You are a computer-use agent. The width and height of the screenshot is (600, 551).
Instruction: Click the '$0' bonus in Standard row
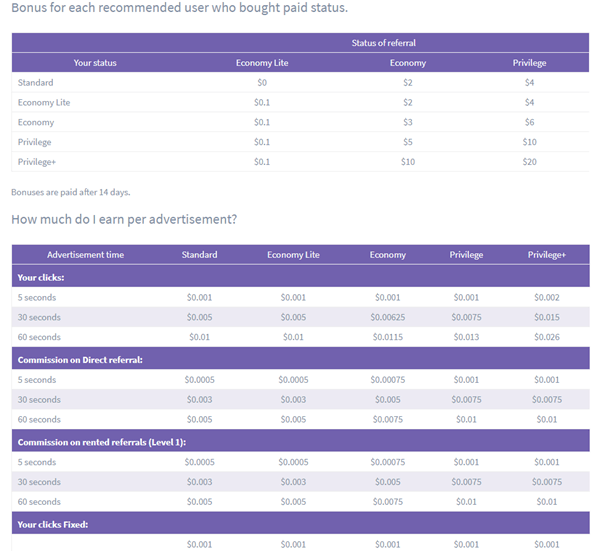pyautogui.click(x=262, y=83)
